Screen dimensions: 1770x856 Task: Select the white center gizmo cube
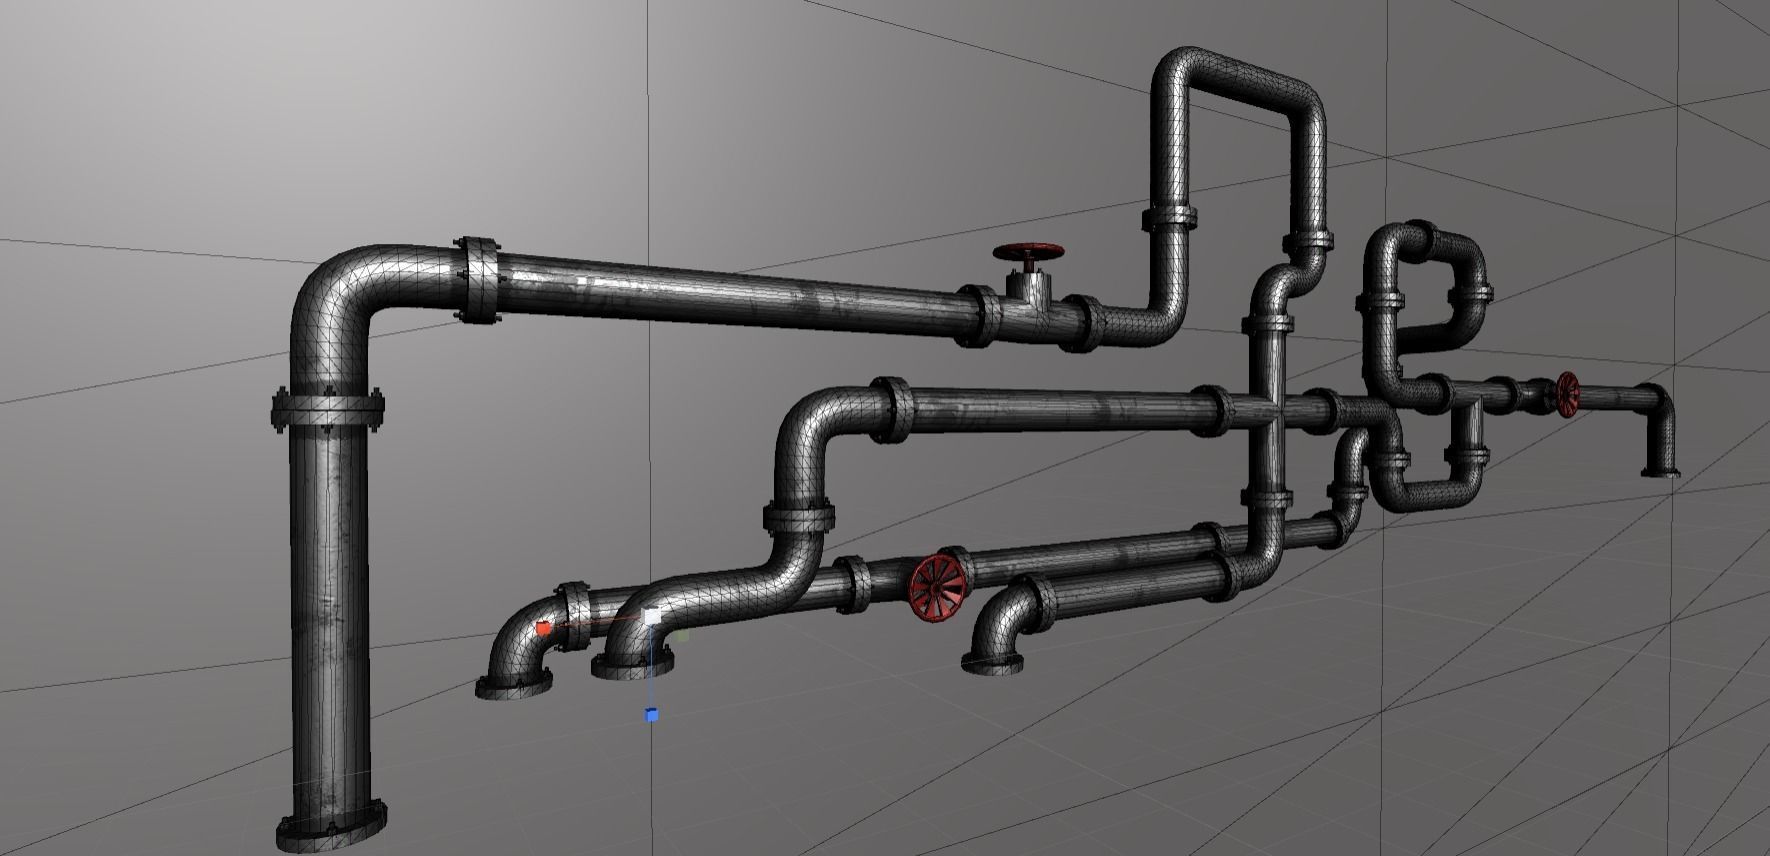pyautogui.click(x=652, y=617)
